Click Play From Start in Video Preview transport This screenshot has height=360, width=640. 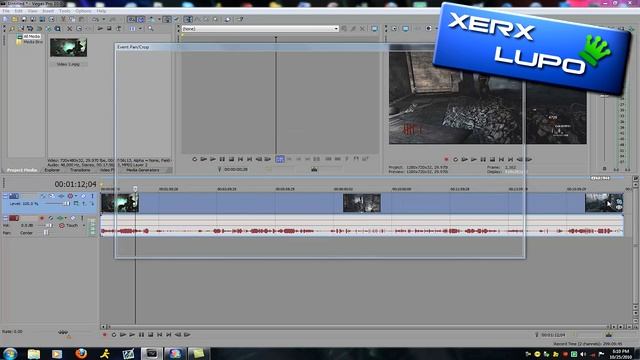click(x=464, y=160)
